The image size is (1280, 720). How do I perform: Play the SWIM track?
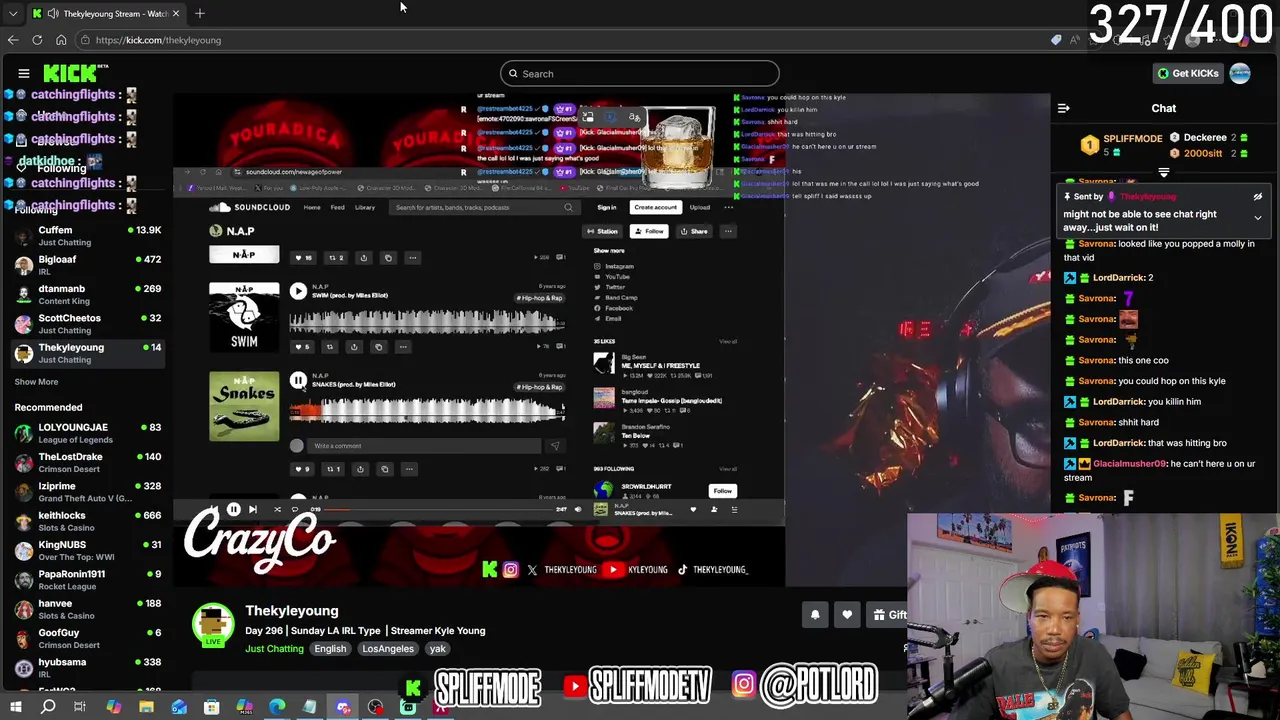[298, 291]
